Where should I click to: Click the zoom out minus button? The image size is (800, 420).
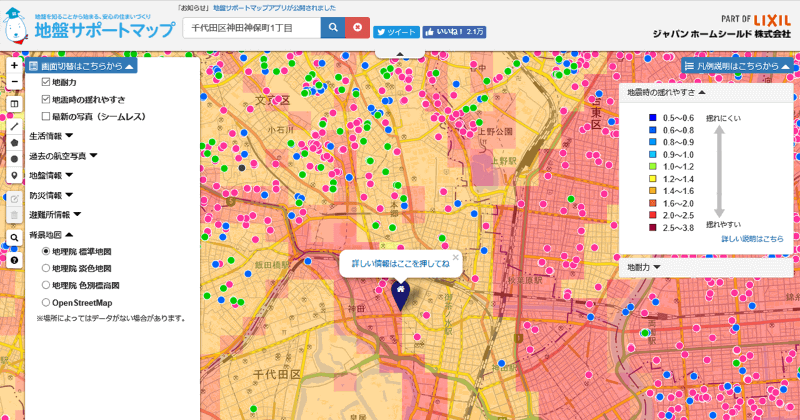pos(14,82)
